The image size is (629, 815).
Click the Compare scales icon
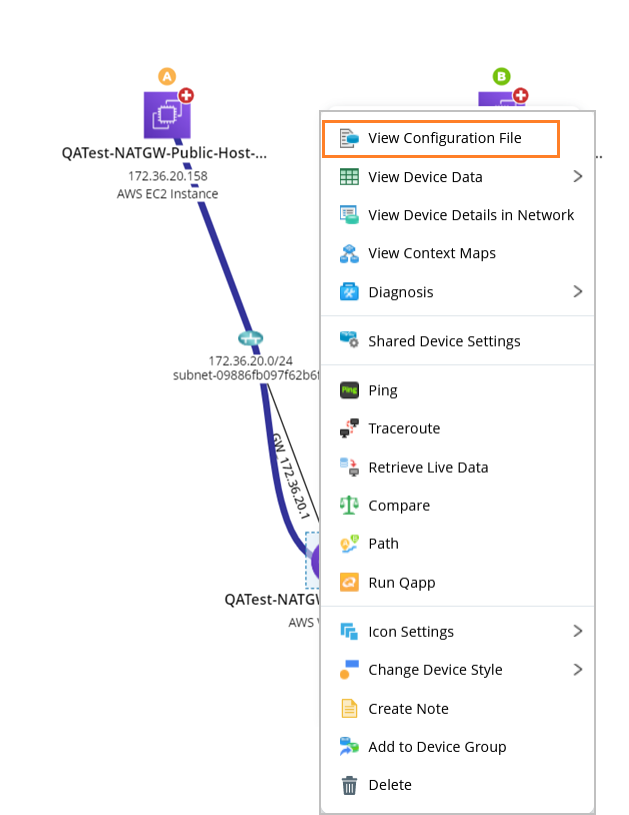pyautogui.click(x=349, y=506)
